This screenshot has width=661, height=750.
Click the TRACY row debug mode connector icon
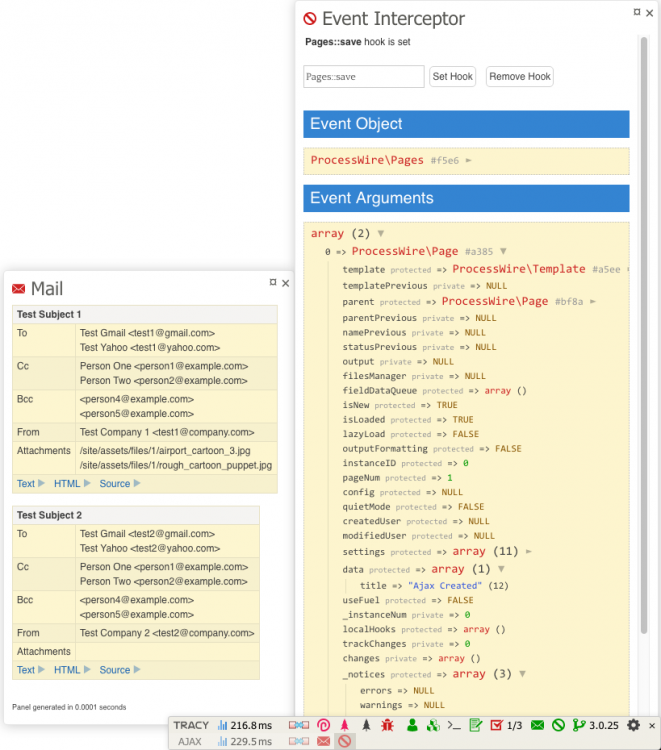(299, 725)
